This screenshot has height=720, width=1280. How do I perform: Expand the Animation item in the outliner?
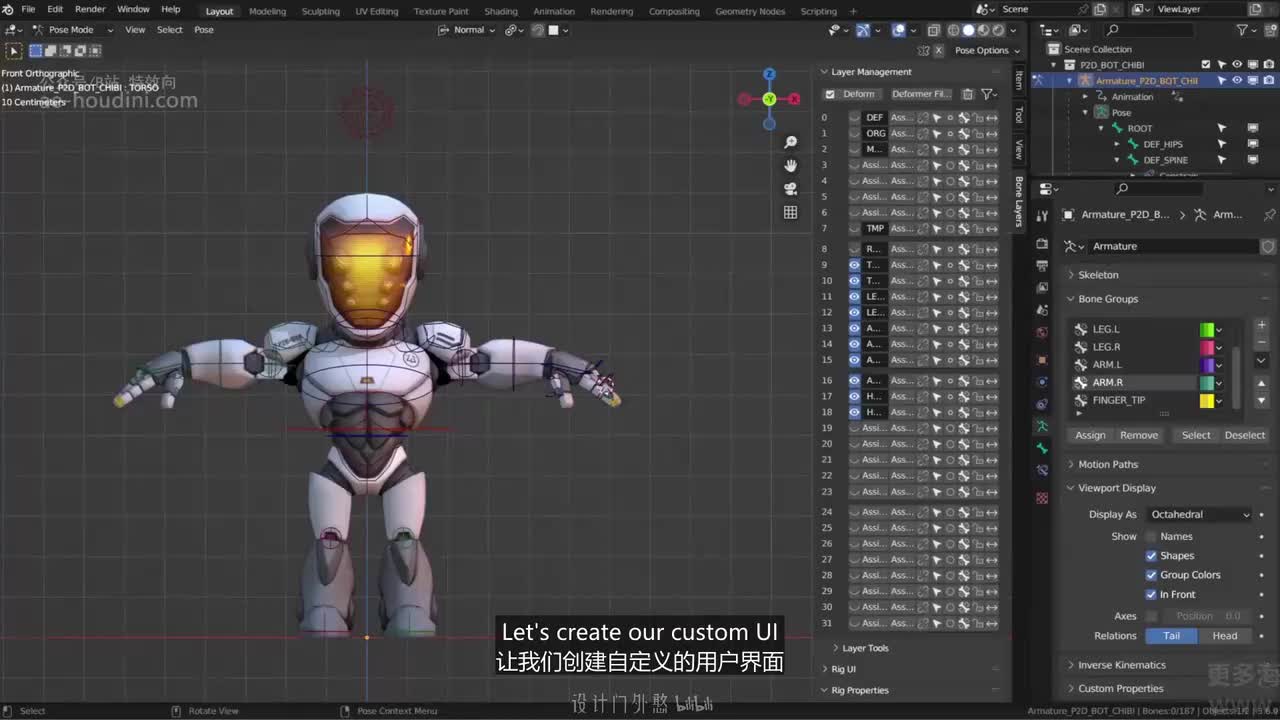click(1086, 97)
